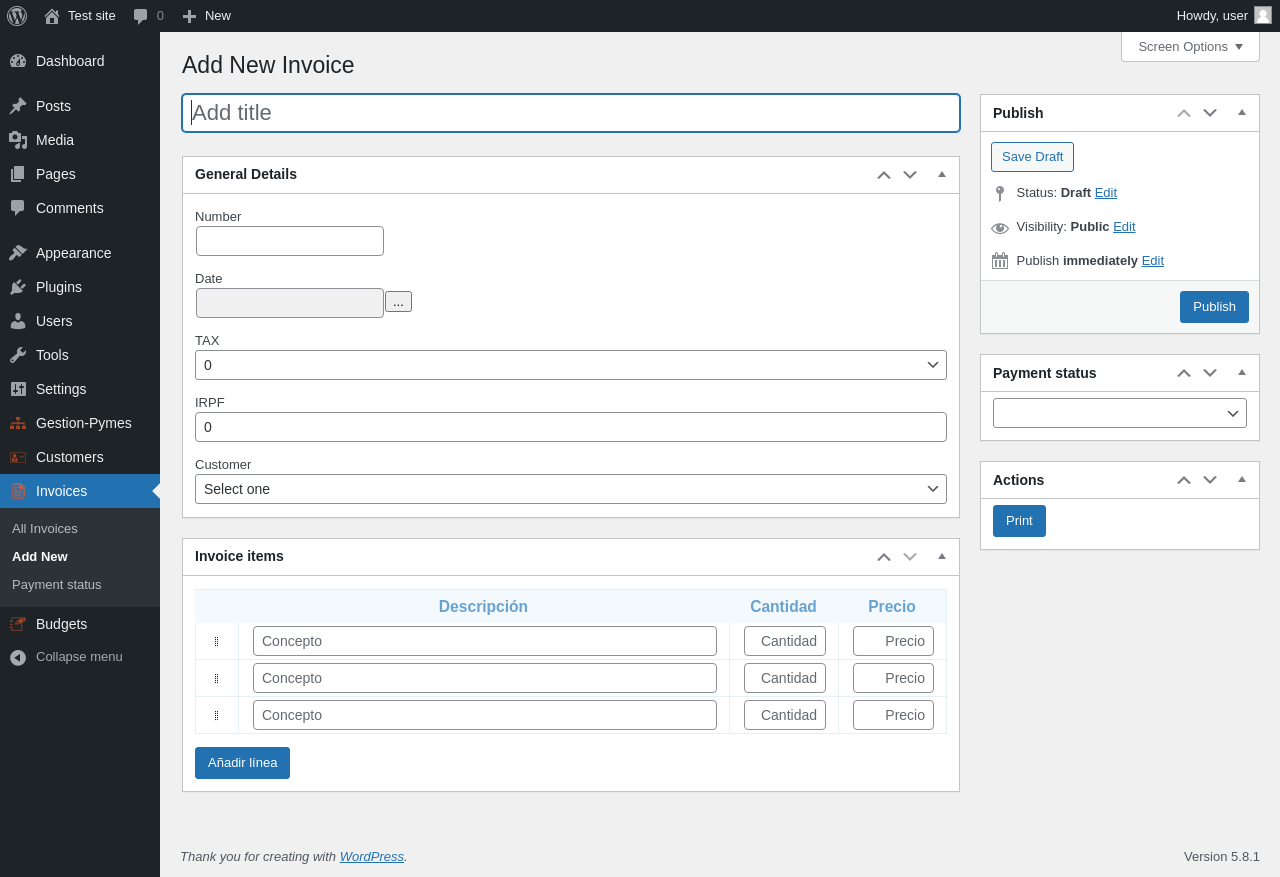The width and height of the screenshot is (1280, 877).
Task: Click the Budgets sidebar icon
Action: point(18,624)
